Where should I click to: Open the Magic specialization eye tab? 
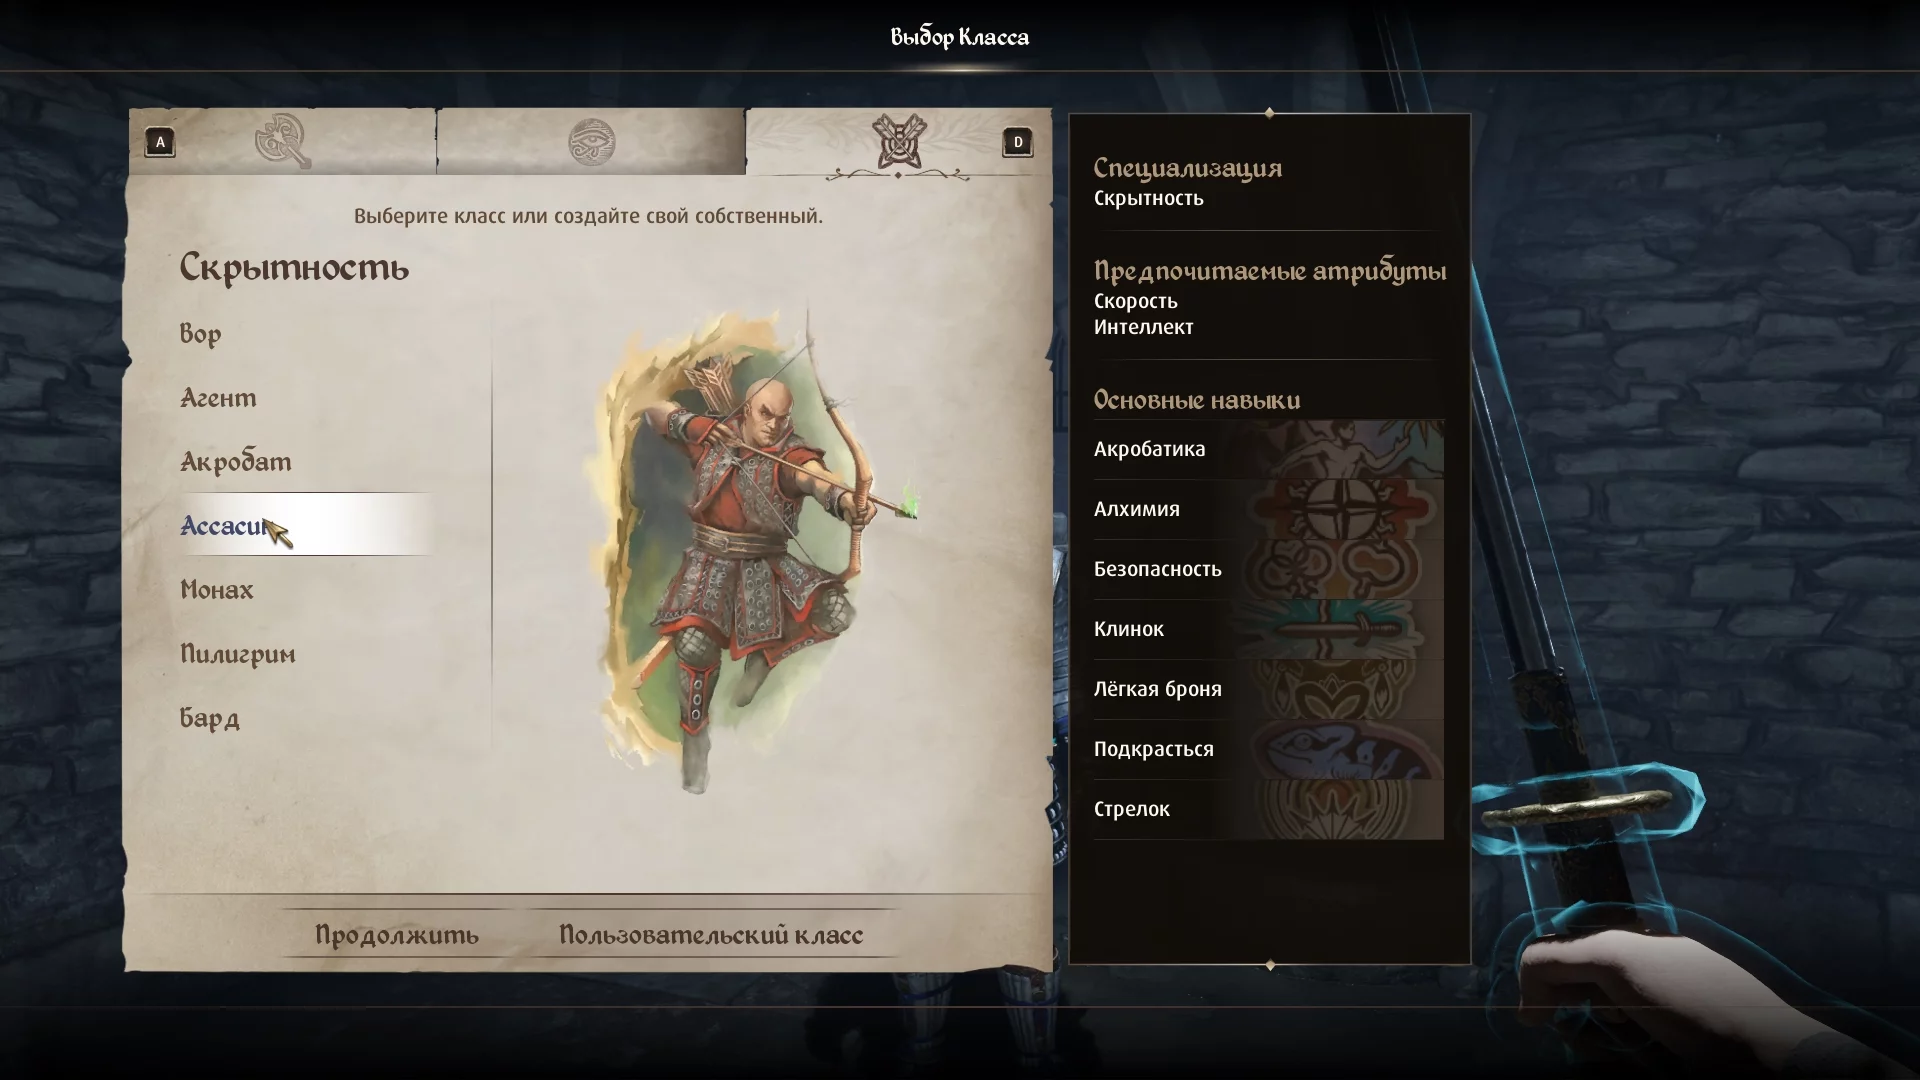(591, 141)
